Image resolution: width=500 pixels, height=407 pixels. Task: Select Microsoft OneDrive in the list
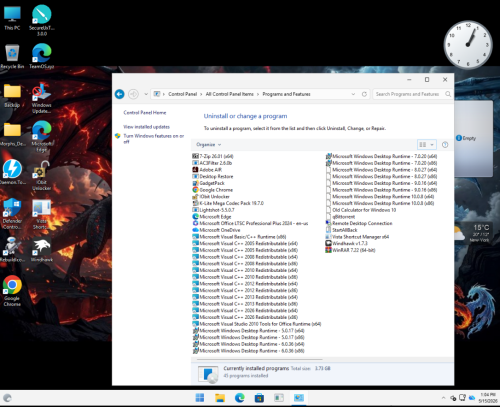pos(216,230)
